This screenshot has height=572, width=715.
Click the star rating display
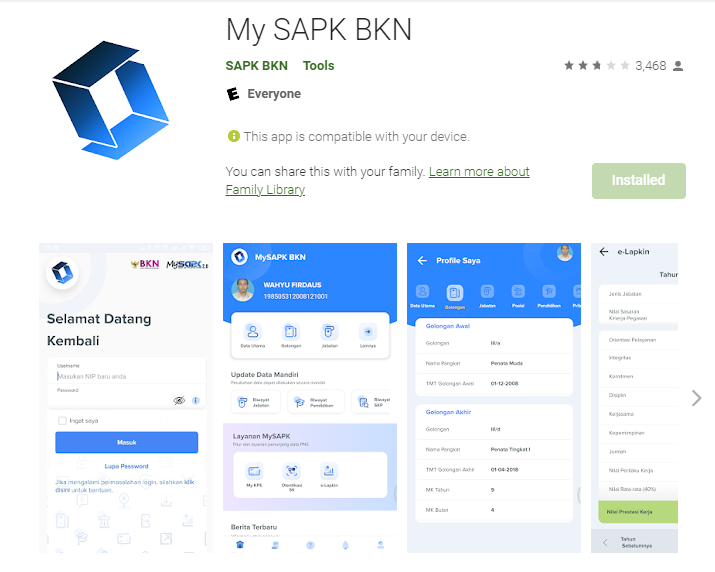point(596,66)
